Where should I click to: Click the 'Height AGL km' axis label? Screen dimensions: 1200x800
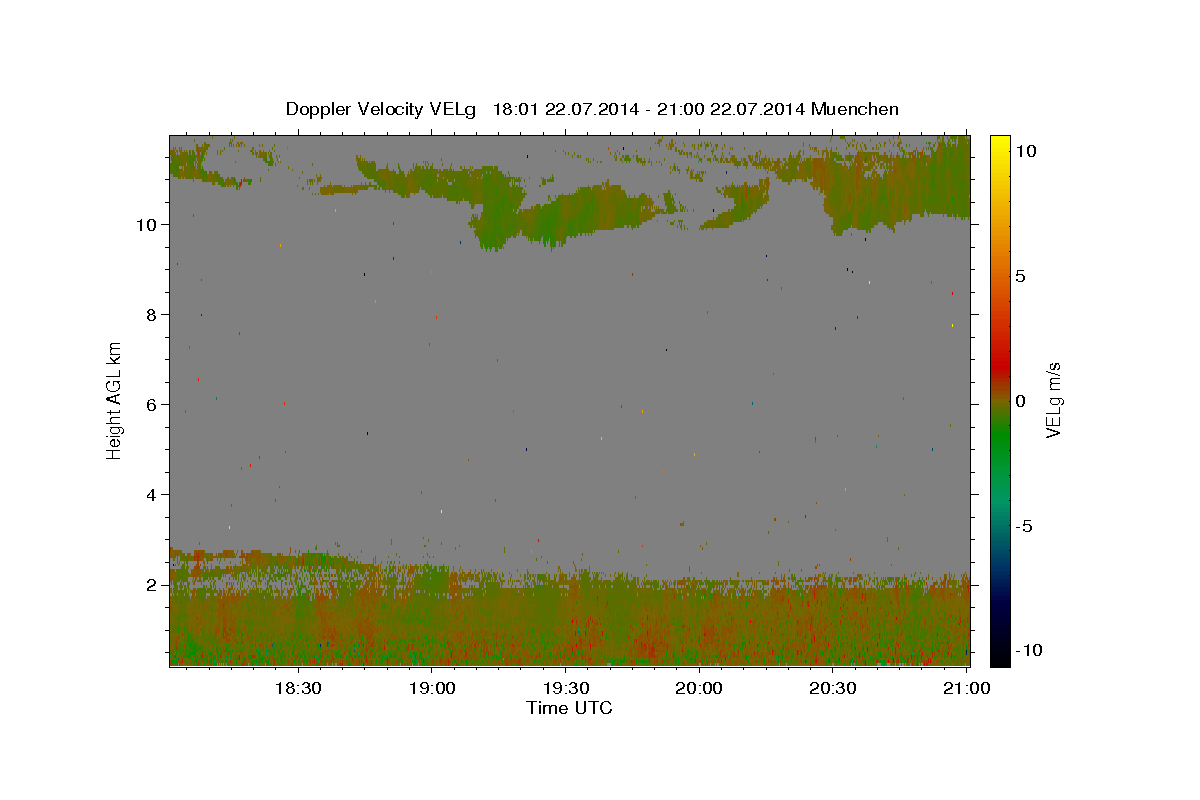115,400
